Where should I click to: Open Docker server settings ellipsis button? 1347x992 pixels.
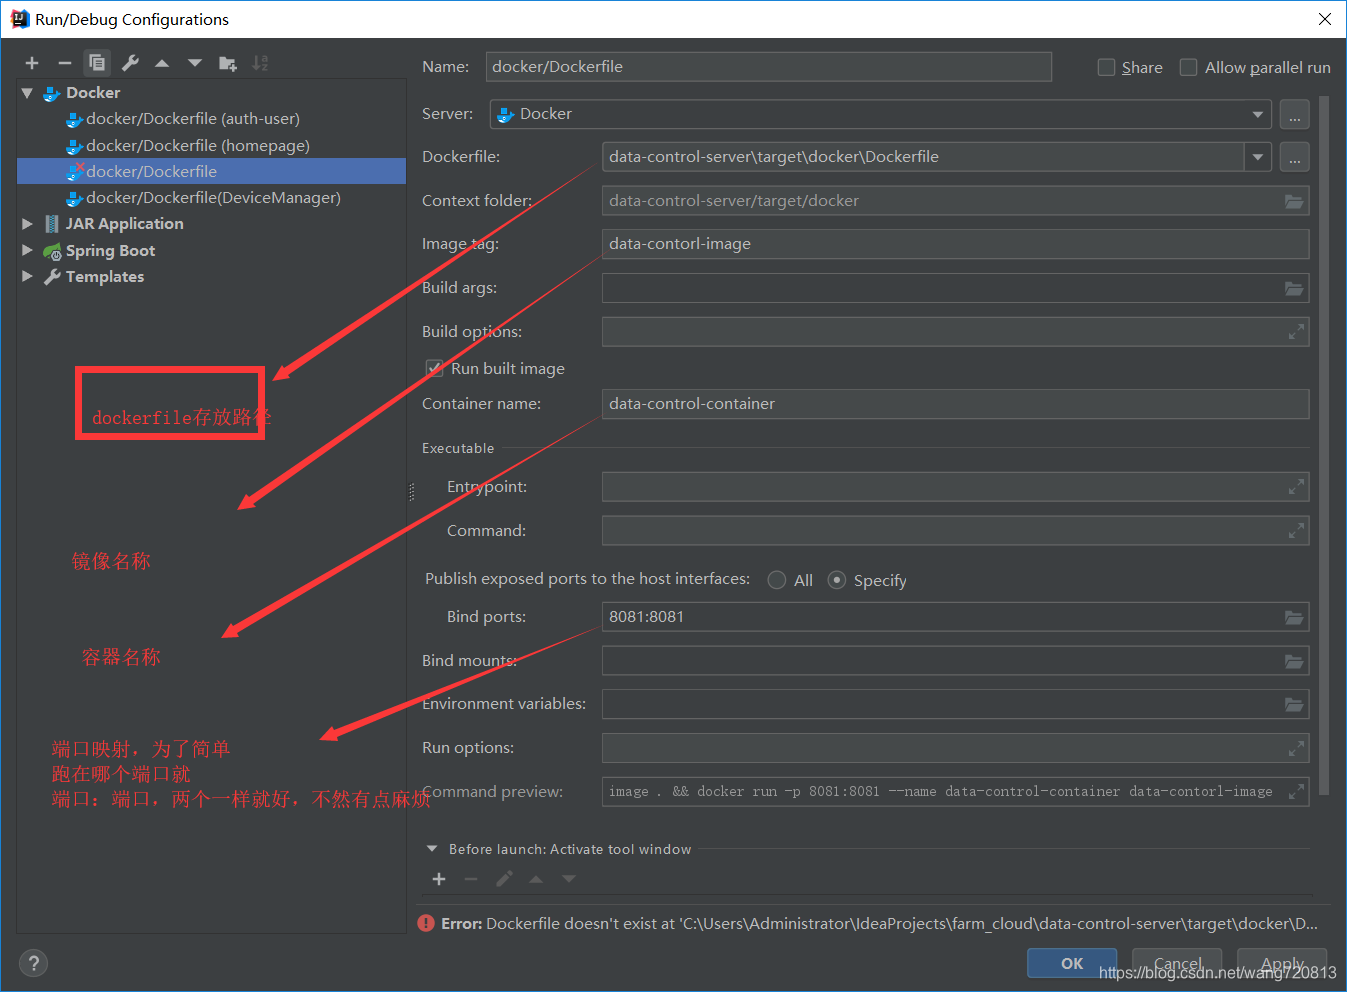[x=1294, y=114]
